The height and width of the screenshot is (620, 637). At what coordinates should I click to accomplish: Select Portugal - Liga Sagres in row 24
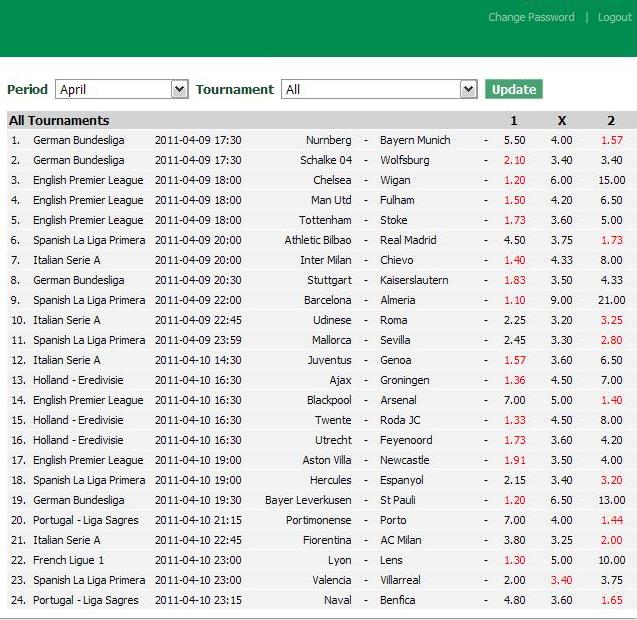point(86,600)
